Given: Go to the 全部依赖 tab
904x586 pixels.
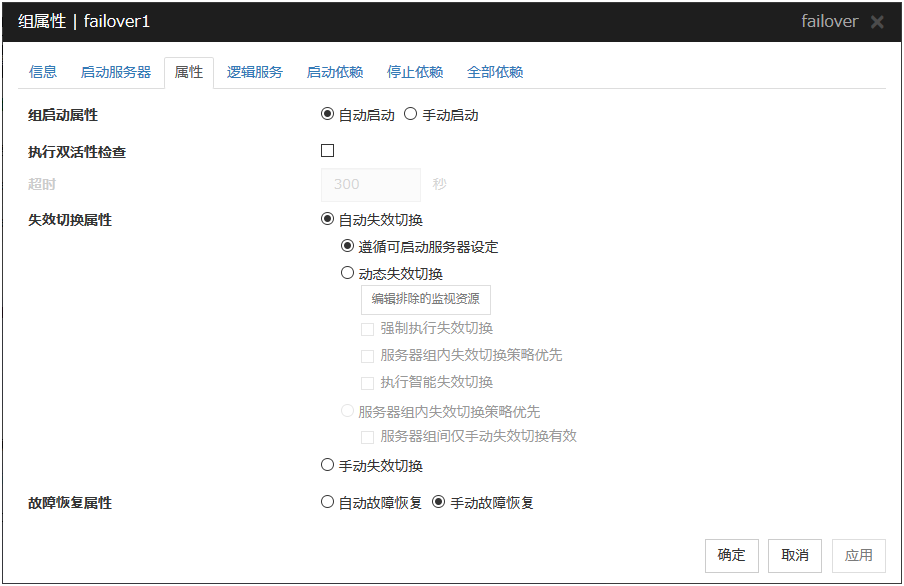Looking at the screenshot, I should 494,72.
